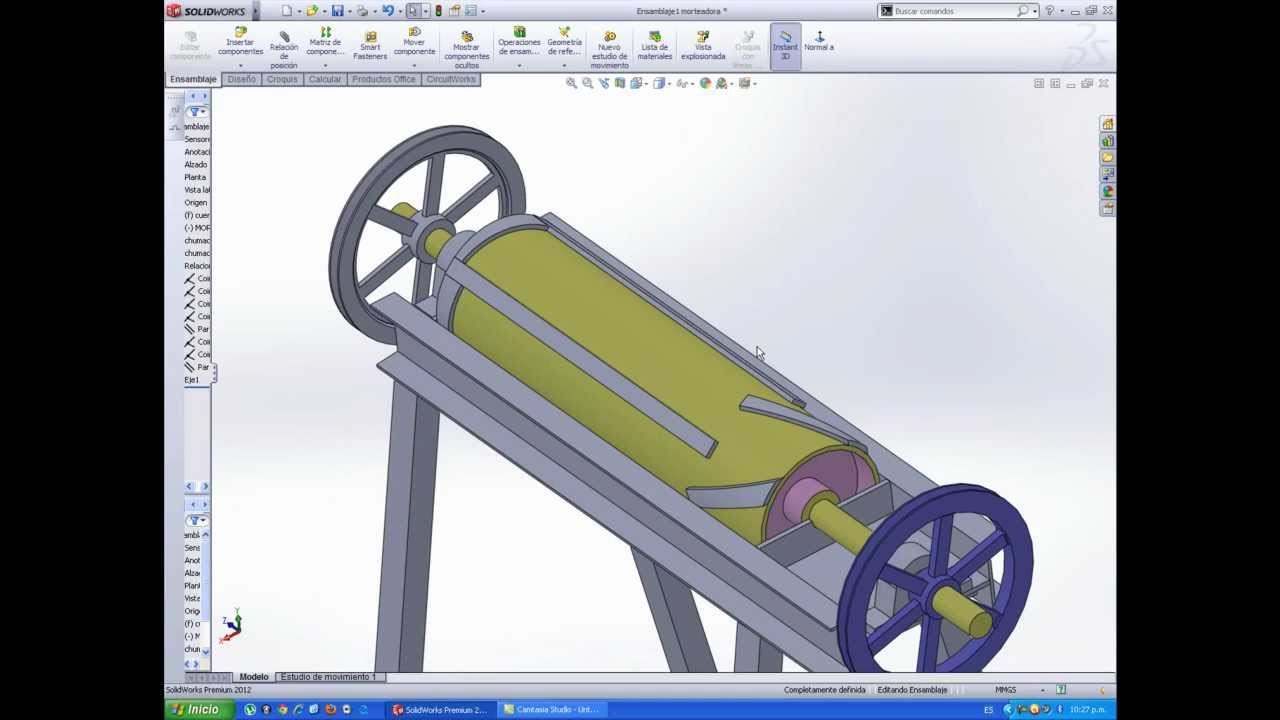1280x720 pixels.
Task: Switch to the Diseño tab
Action: 242,79
